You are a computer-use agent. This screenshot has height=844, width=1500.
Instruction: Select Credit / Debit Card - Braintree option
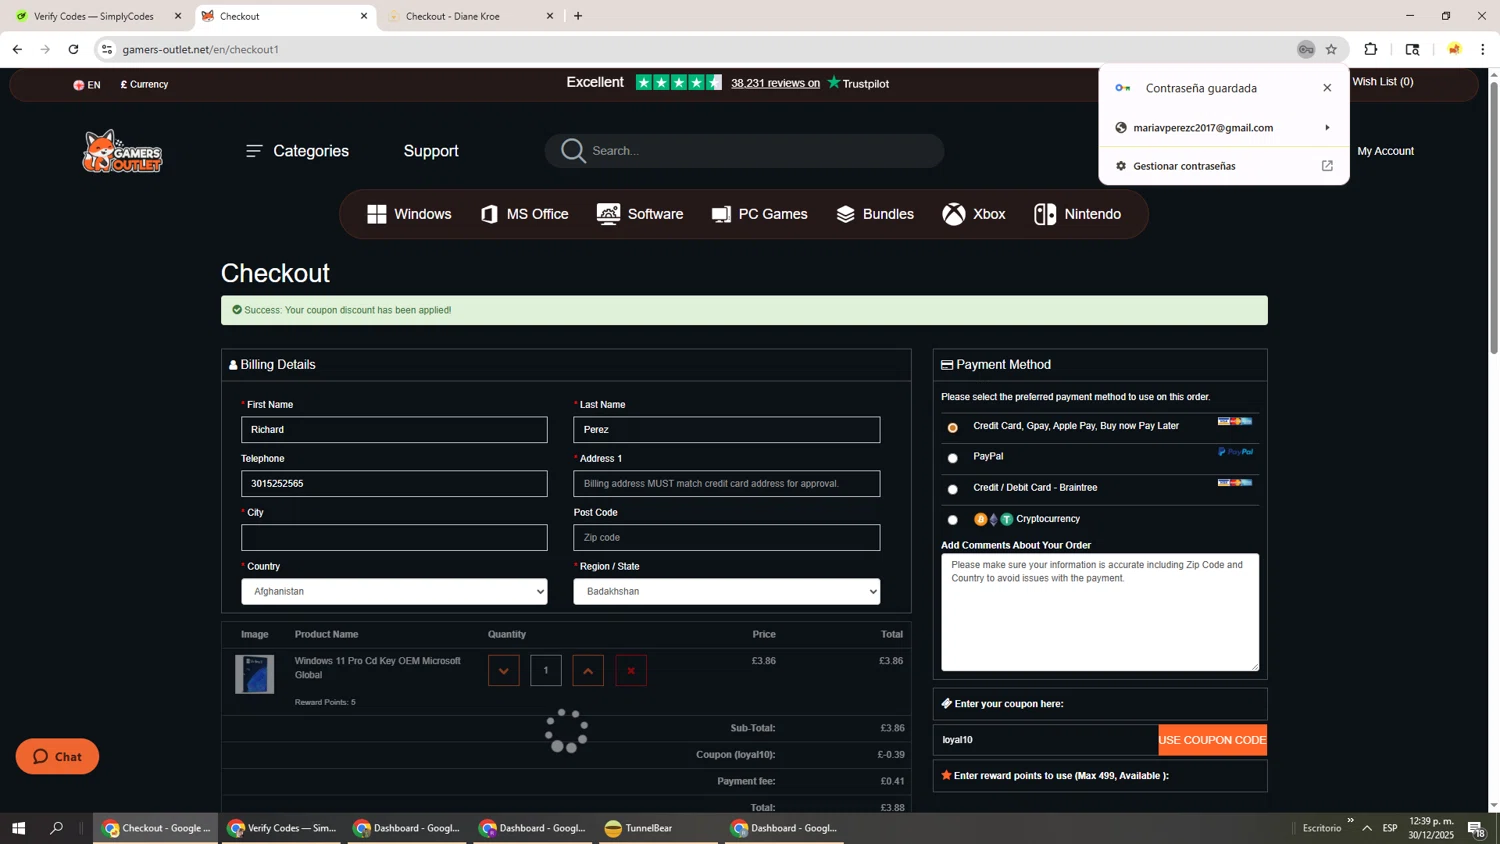[x=953, y=489]
